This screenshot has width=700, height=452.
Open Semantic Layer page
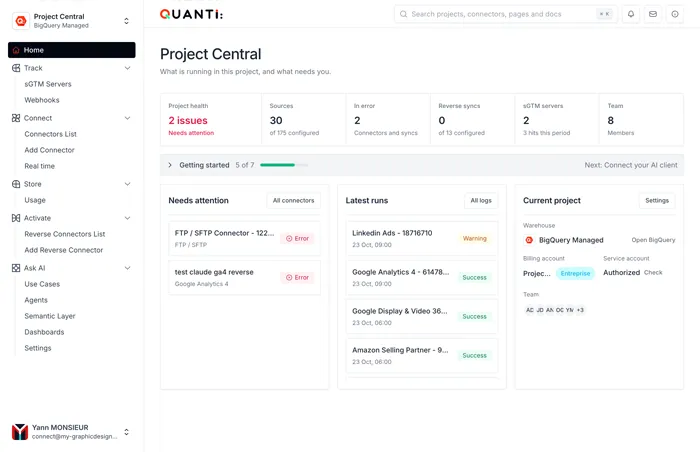click(50, 316)
